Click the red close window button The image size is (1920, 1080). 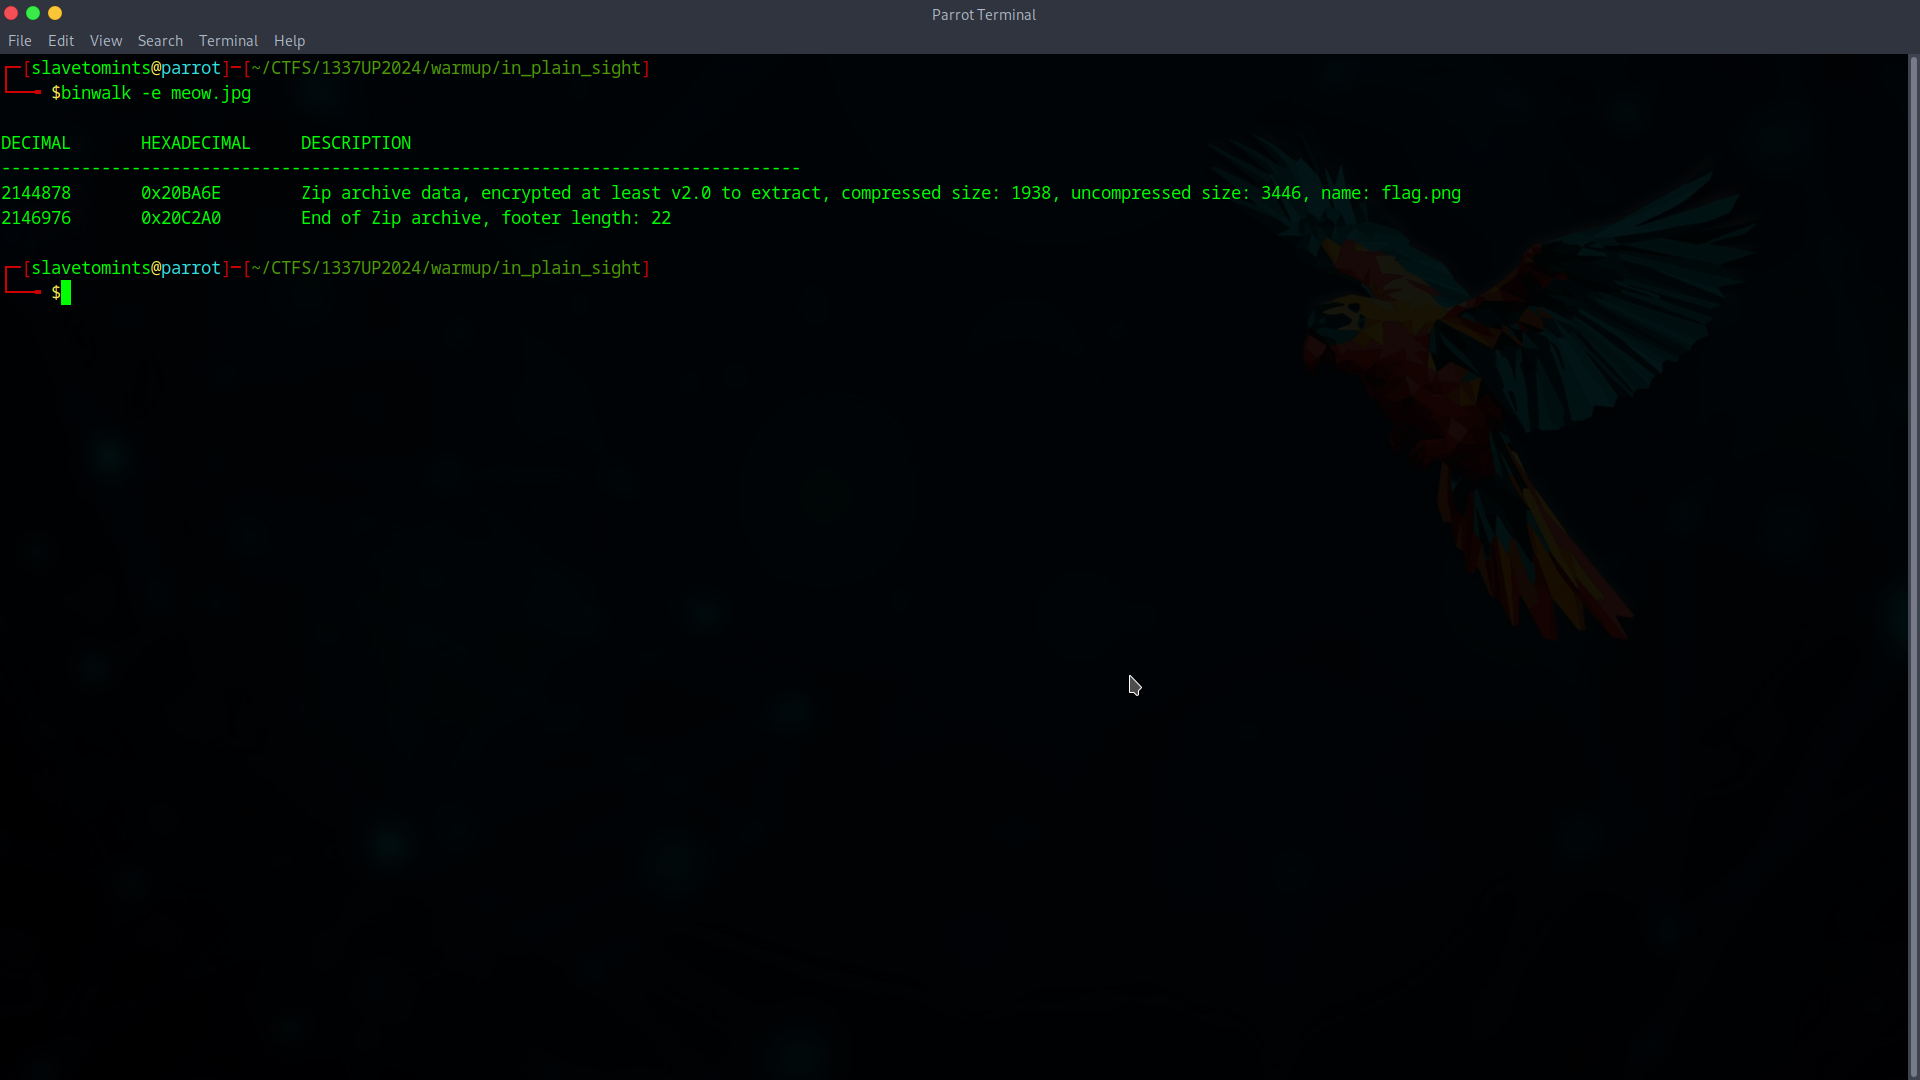click(11, 13)
